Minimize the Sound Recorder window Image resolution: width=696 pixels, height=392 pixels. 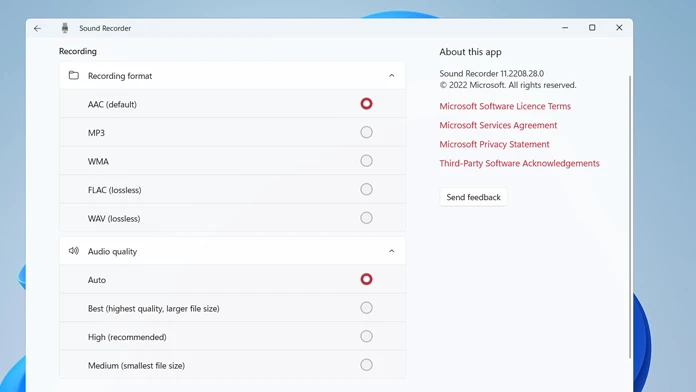tap(565, 28)
